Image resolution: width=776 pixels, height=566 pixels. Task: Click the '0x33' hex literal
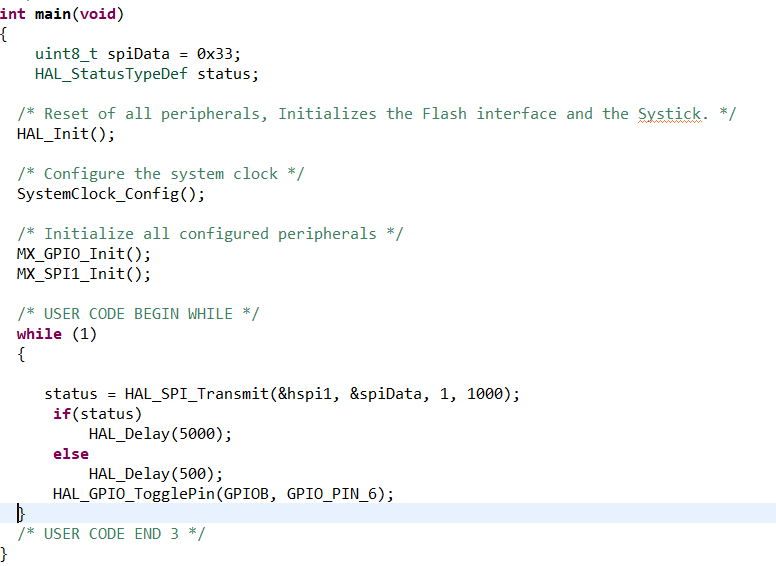point(214,54)
